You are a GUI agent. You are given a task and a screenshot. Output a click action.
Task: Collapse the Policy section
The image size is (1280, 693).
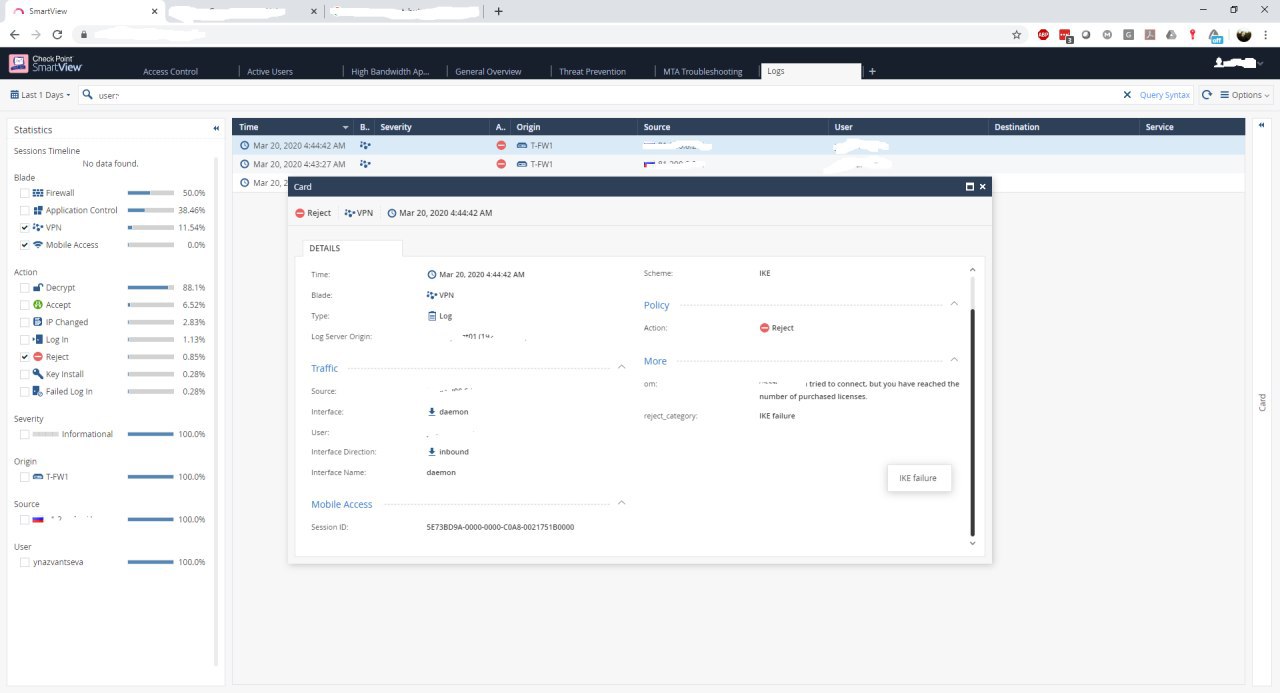point(954,304)
